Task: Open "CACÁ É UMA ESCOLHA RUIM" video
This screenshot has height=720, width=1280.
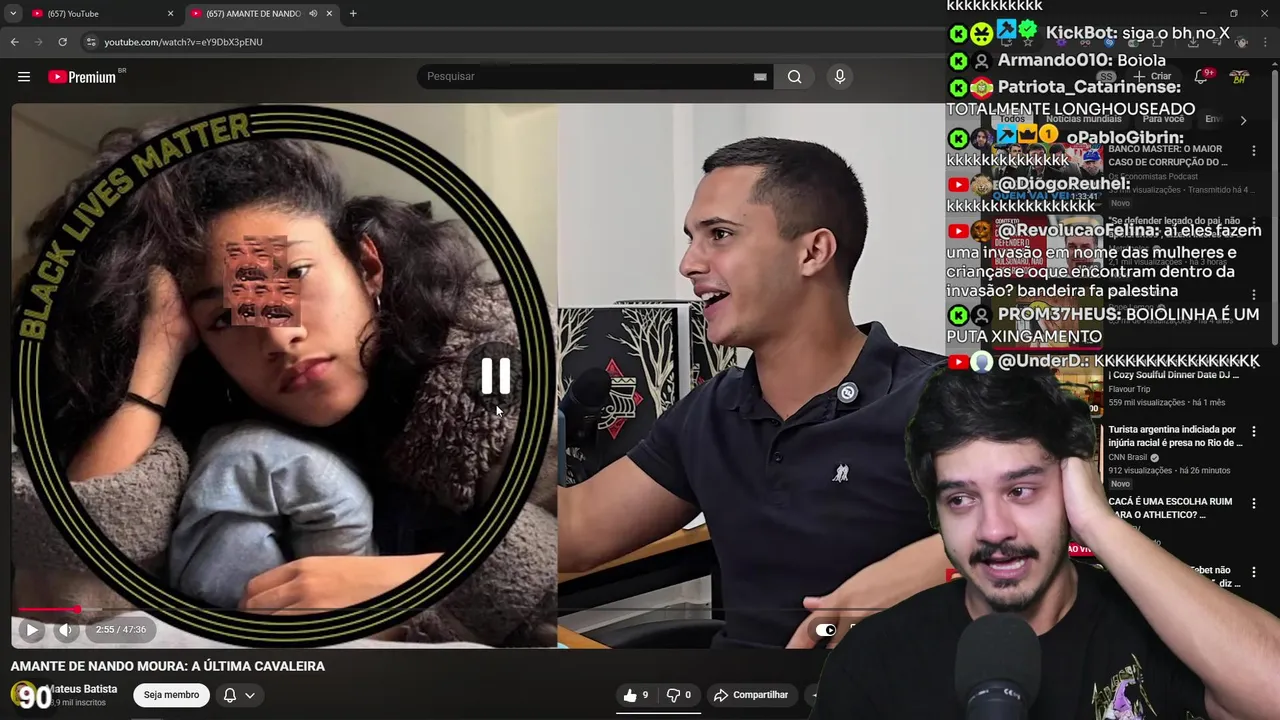Action: 1170,508
